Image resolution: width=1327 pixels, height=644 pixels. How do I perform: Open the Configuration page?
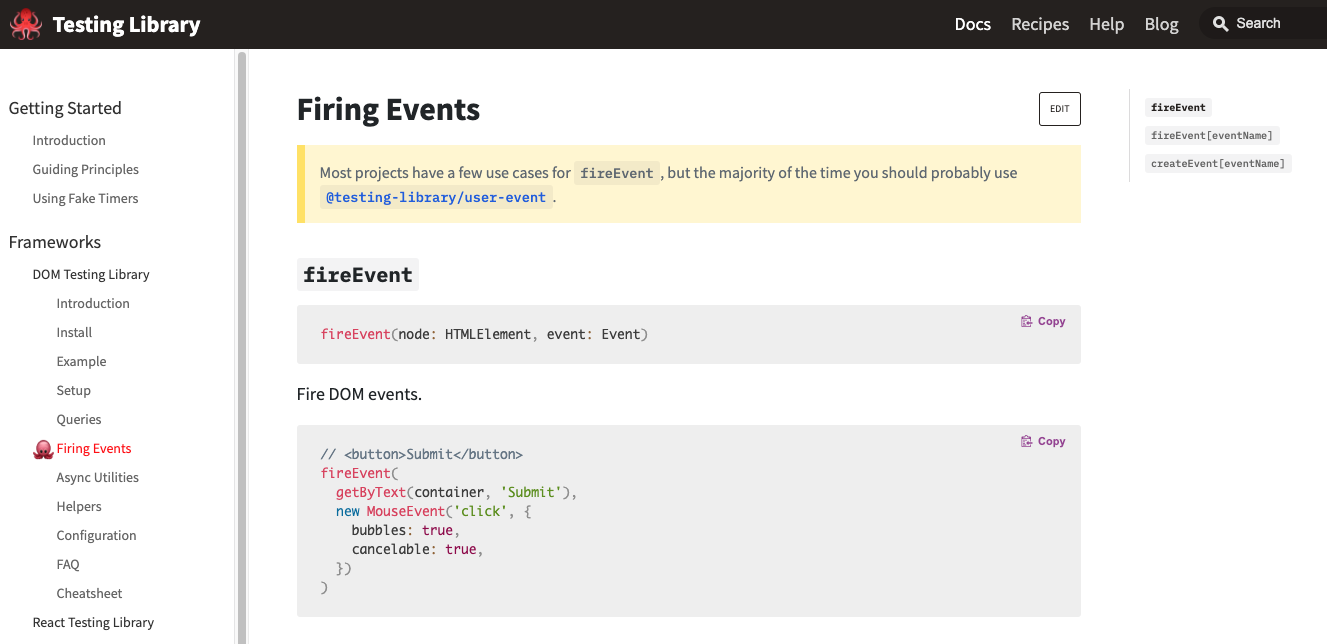[96, 536]
